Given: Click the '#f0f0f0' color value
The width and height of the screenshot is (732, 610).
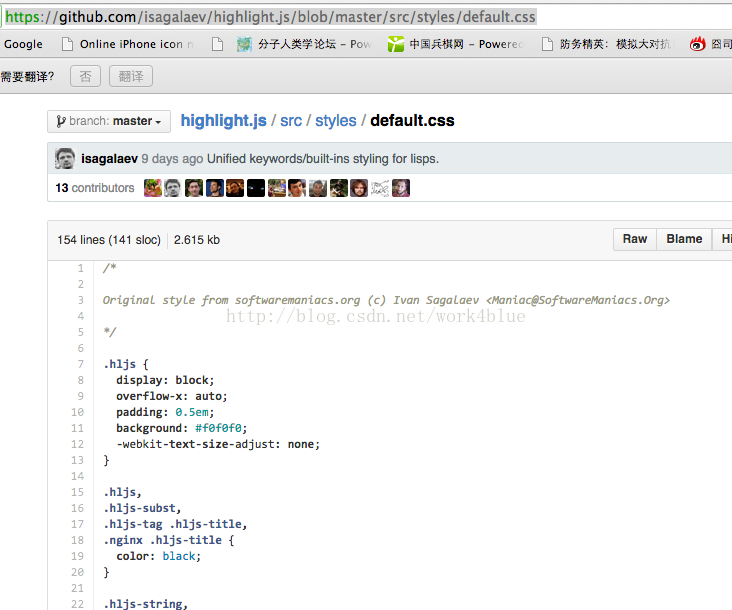Looking at the screenshot, I should pos(218,428).
